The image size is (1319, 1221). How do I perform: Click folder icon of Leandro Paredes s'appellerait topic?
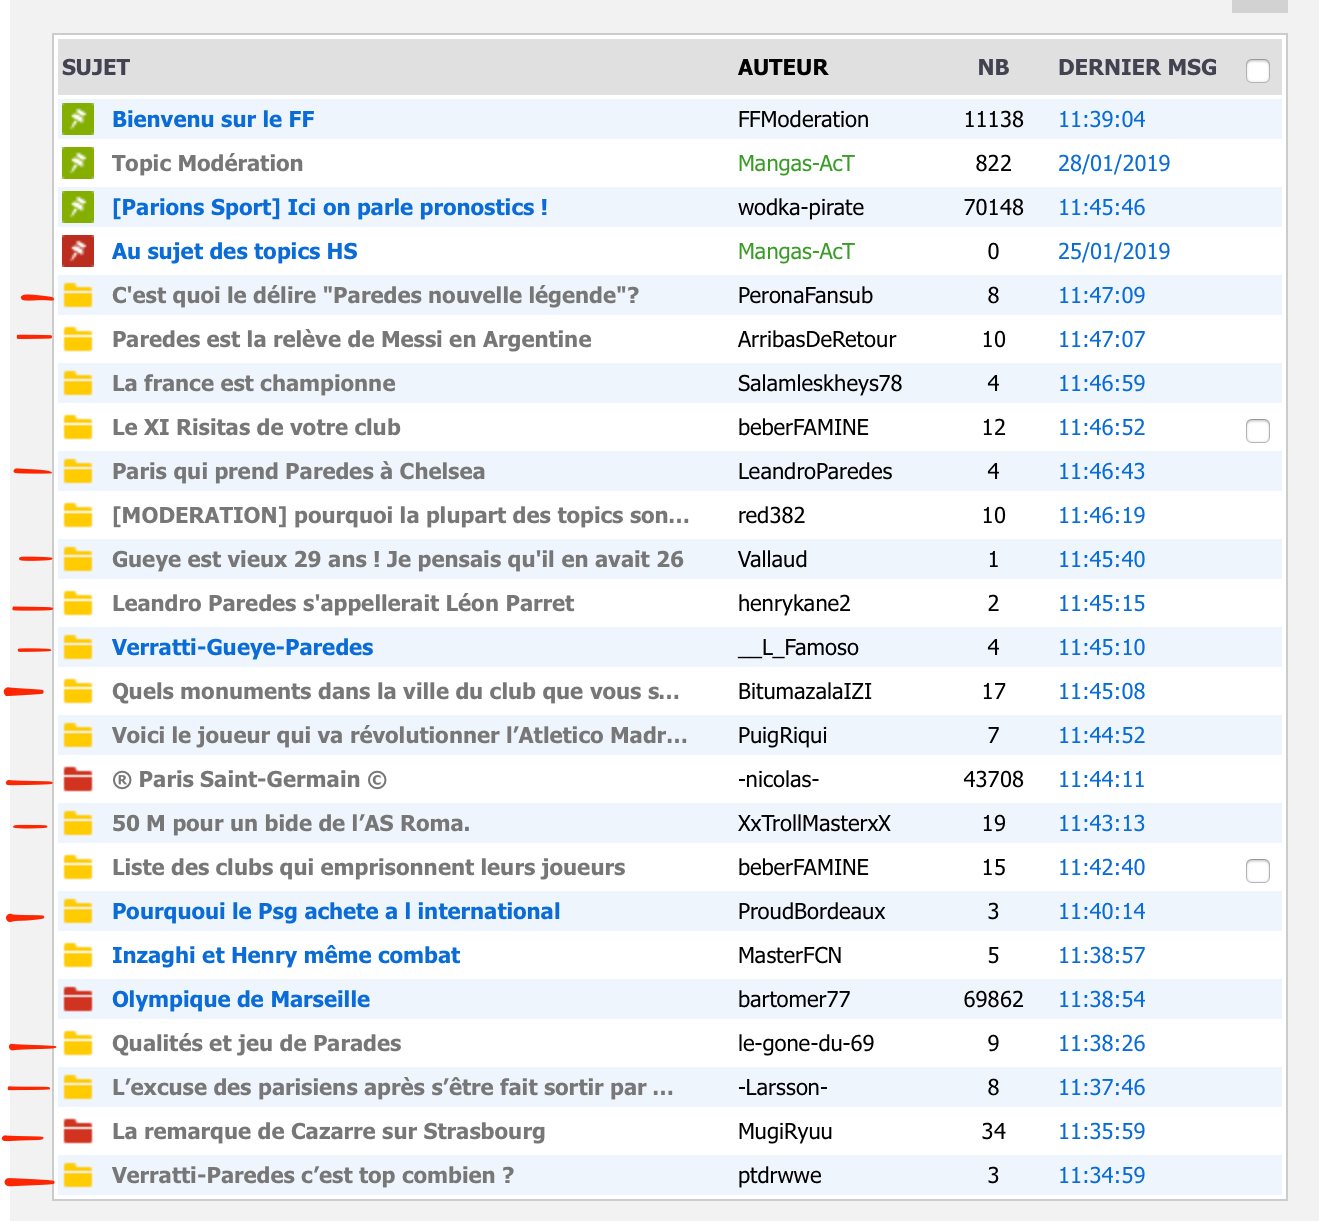pyautogui.click(x=78, y=603)
